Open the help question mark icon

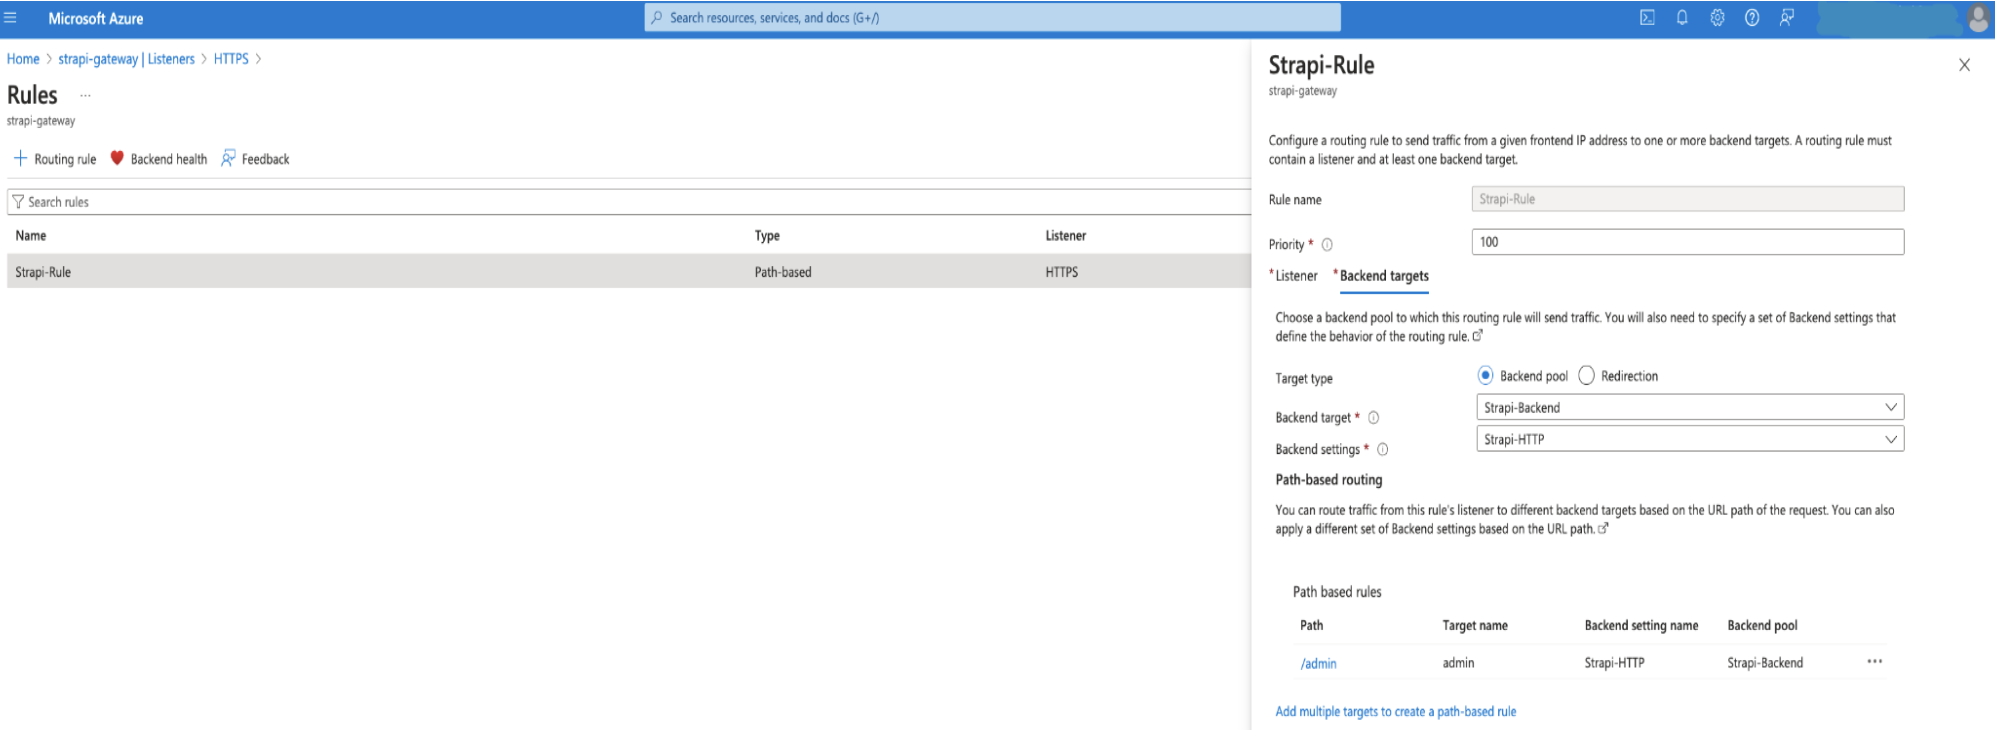click(1752, 18)
